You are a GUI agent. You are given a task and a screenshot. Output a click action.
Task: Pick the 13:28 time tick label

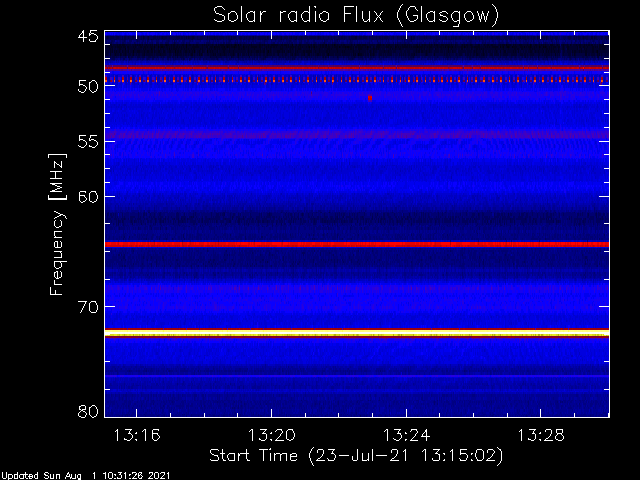tap(540, 436)
